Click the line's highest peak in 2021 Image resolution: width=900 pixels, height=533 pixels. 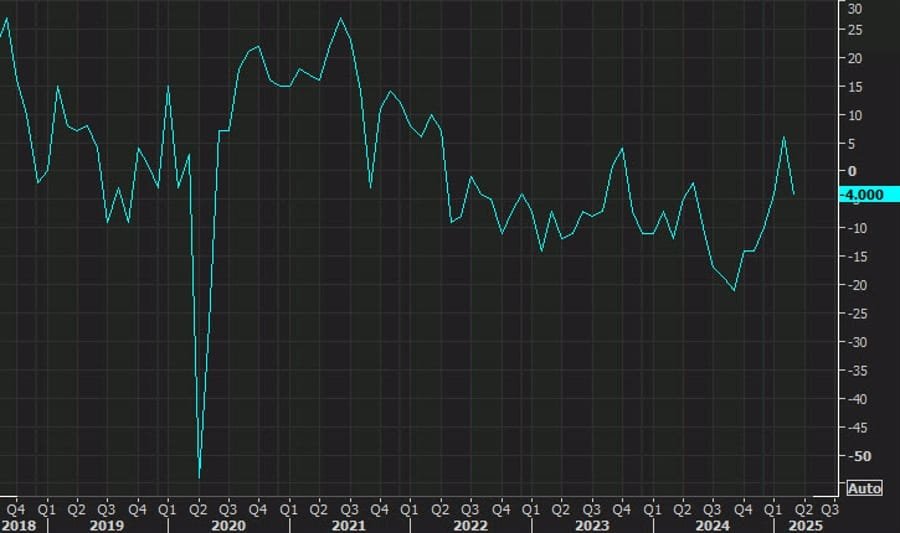(341, 18)
